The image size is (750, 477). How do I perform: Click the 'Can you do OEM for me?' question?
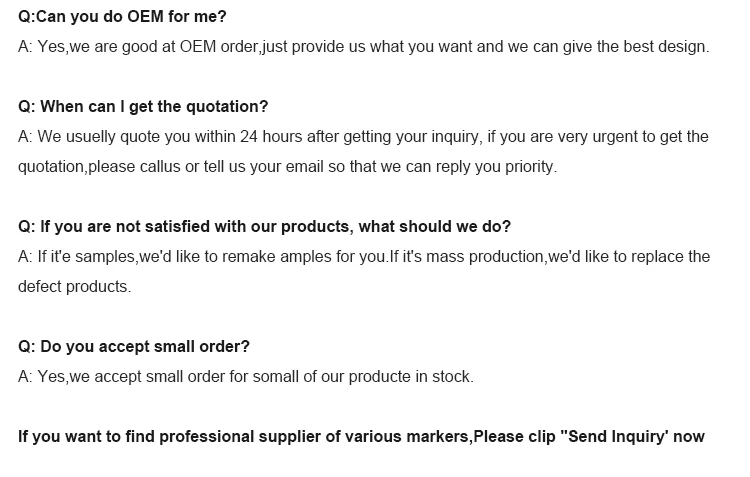point(122,17)
